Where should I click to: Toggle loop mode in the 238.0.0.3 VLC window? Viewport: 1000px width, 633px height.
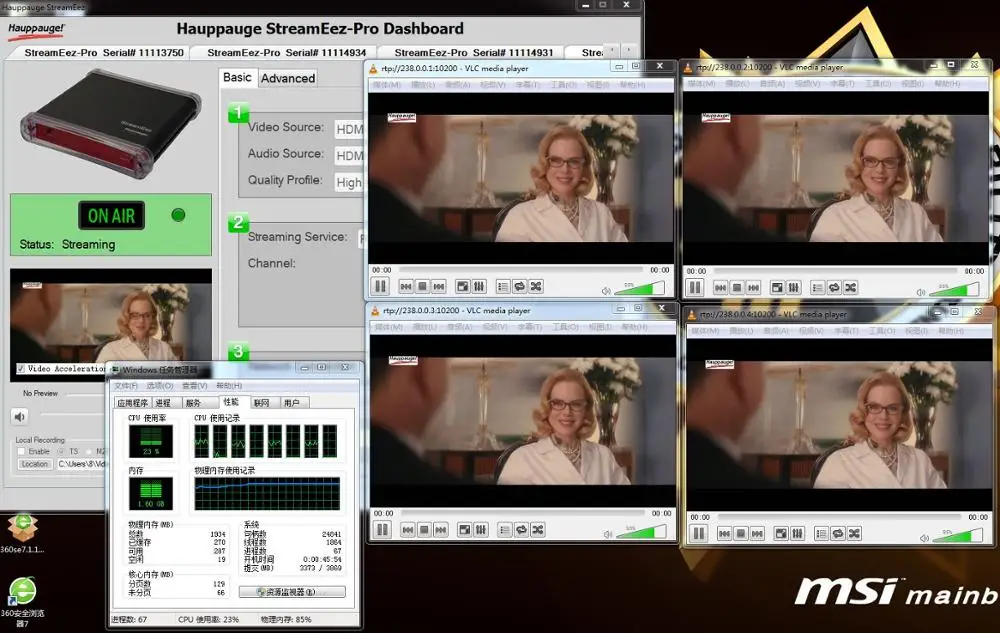(x=522, y=530)
